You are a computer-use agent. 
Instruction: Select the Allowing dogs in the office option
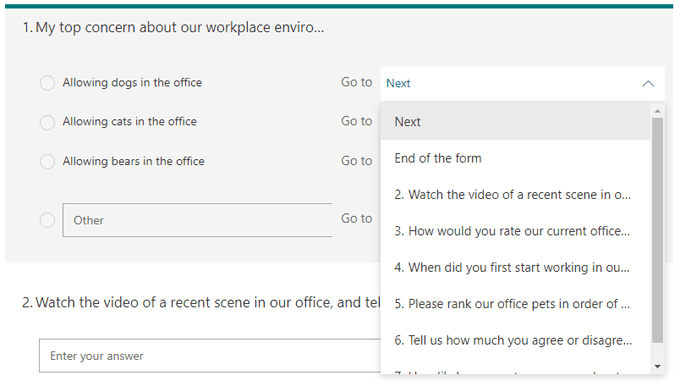click(47, 82)
